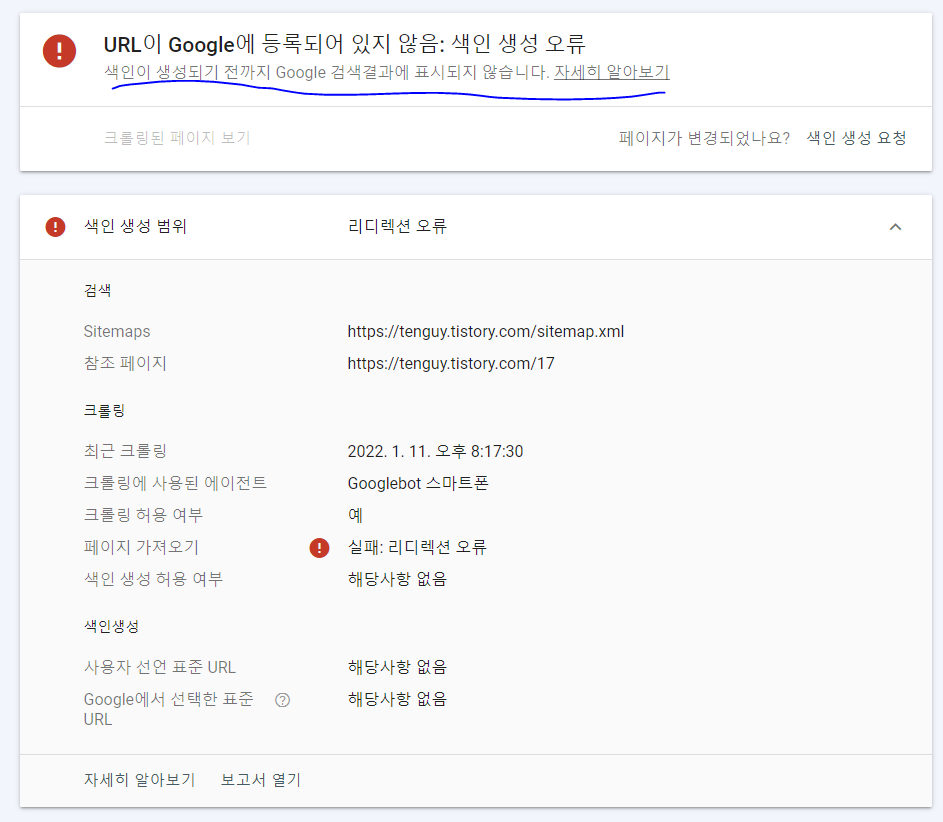
Task: Collapse the 색인 생성 범위 section chevron
Action: click(x=895, y=227)
